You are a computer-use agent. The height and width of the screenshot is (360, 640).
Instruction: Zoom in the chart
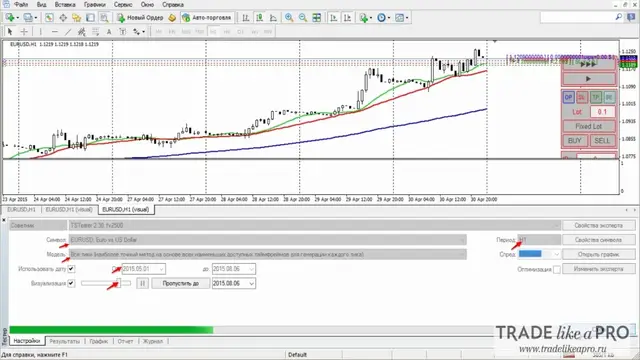pos(289,18)
